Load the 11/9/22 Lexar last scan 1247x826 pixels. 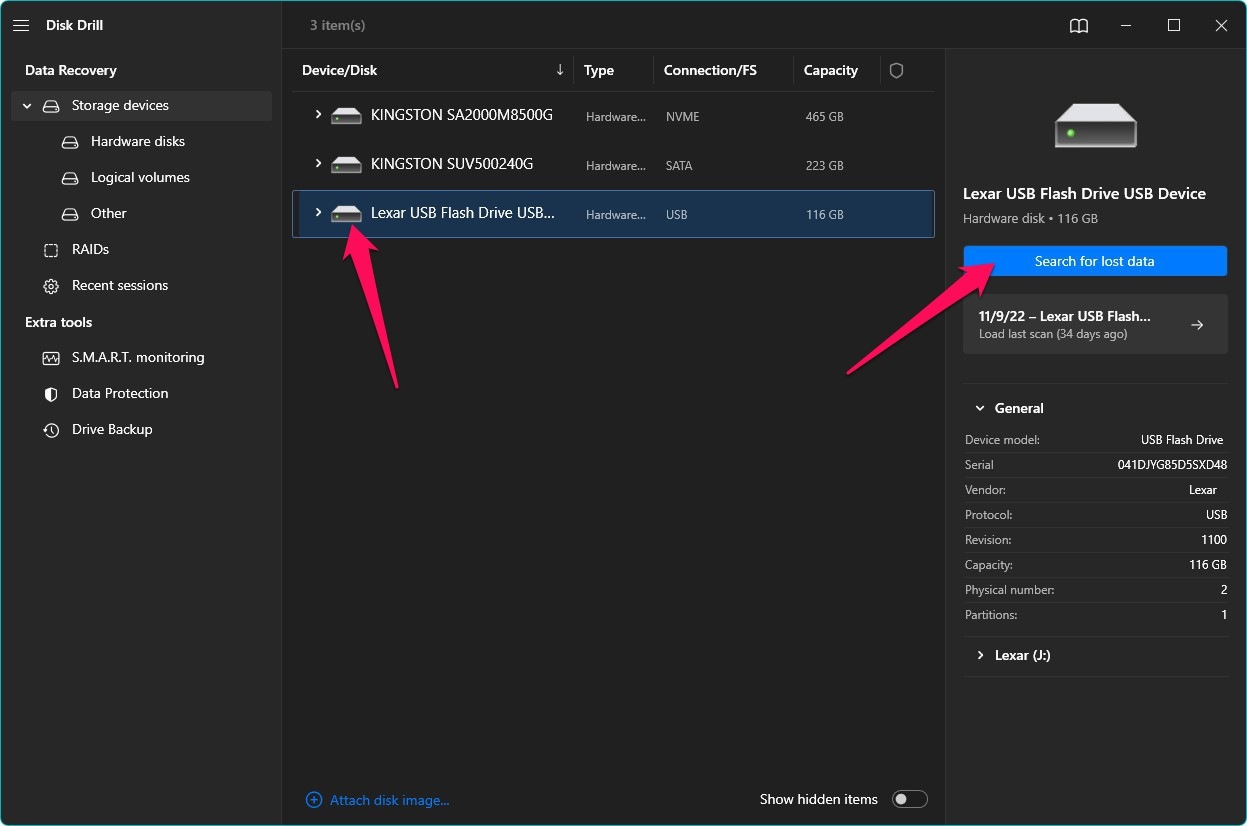coord(1095,324)
